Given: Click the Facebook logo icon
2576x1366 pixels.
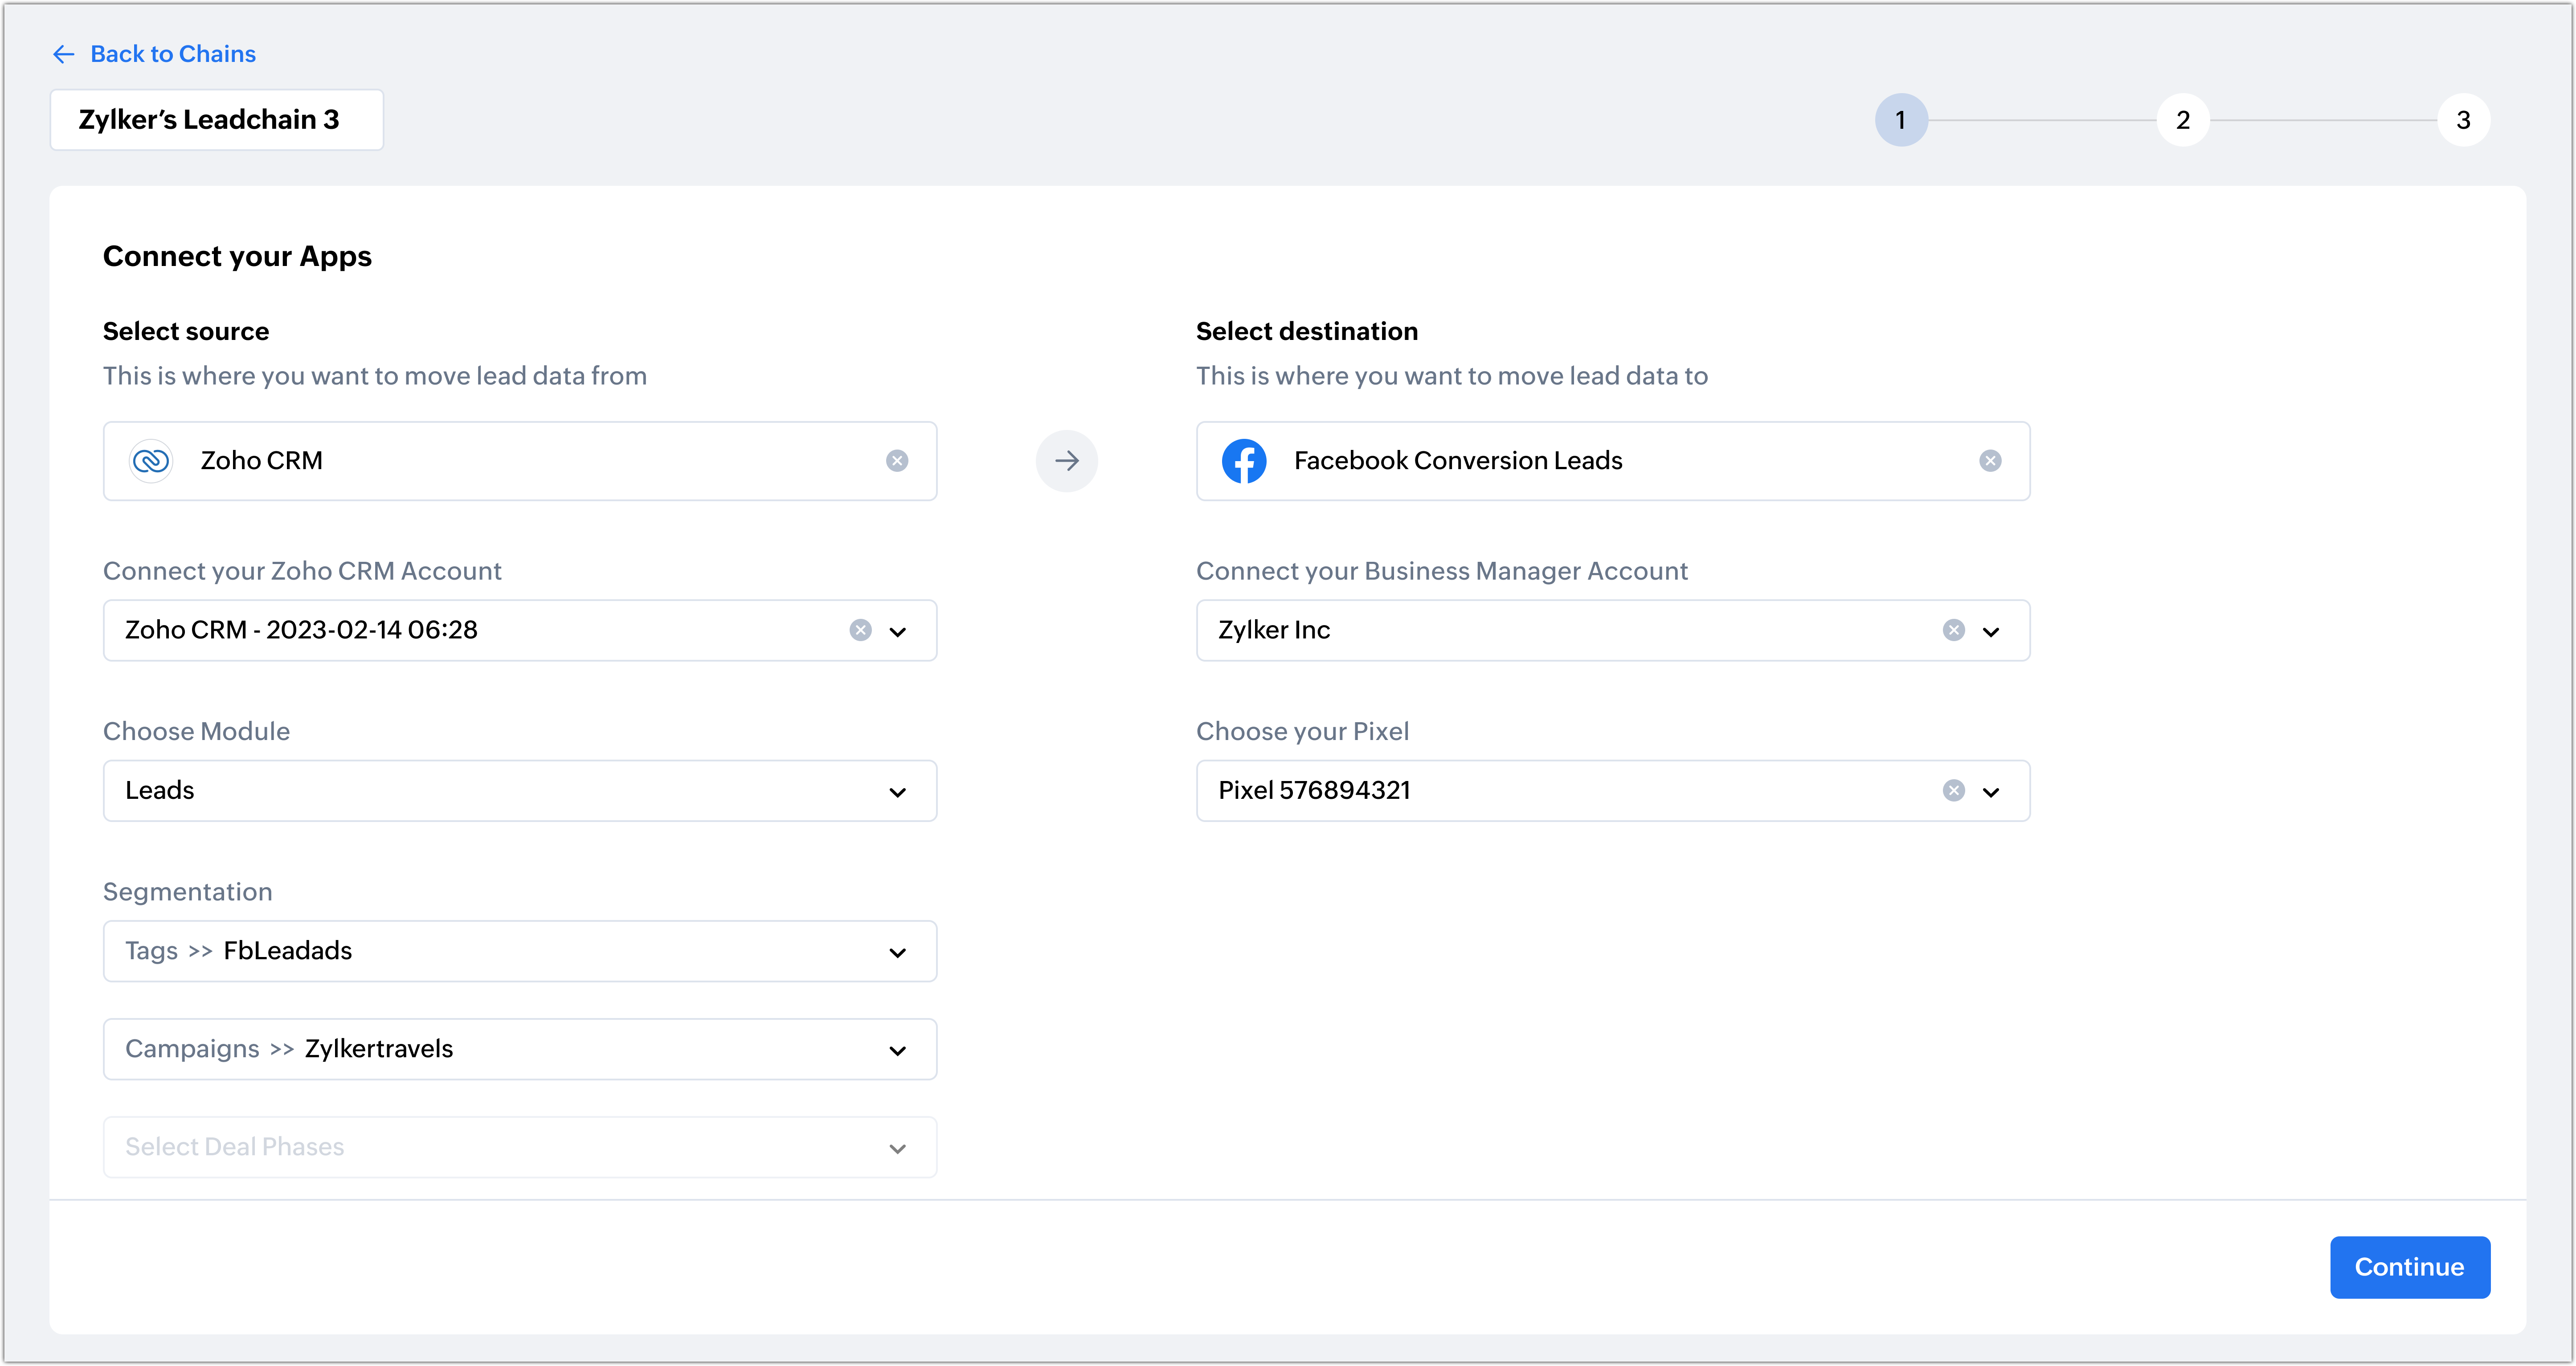Looking at the screenshot, I should tap(1244, 461).
